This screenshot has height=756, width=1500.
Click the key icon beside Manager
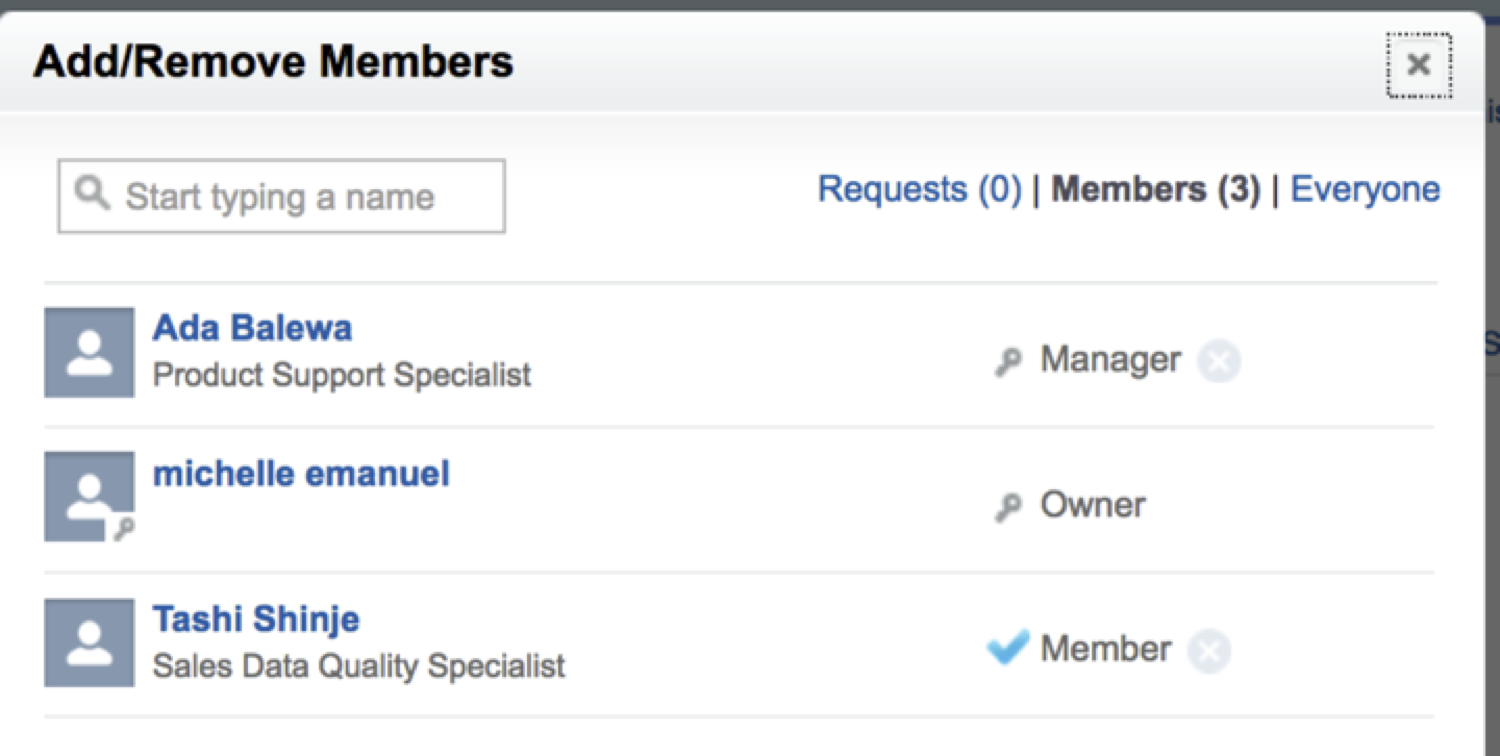(x=1008, y=362)
